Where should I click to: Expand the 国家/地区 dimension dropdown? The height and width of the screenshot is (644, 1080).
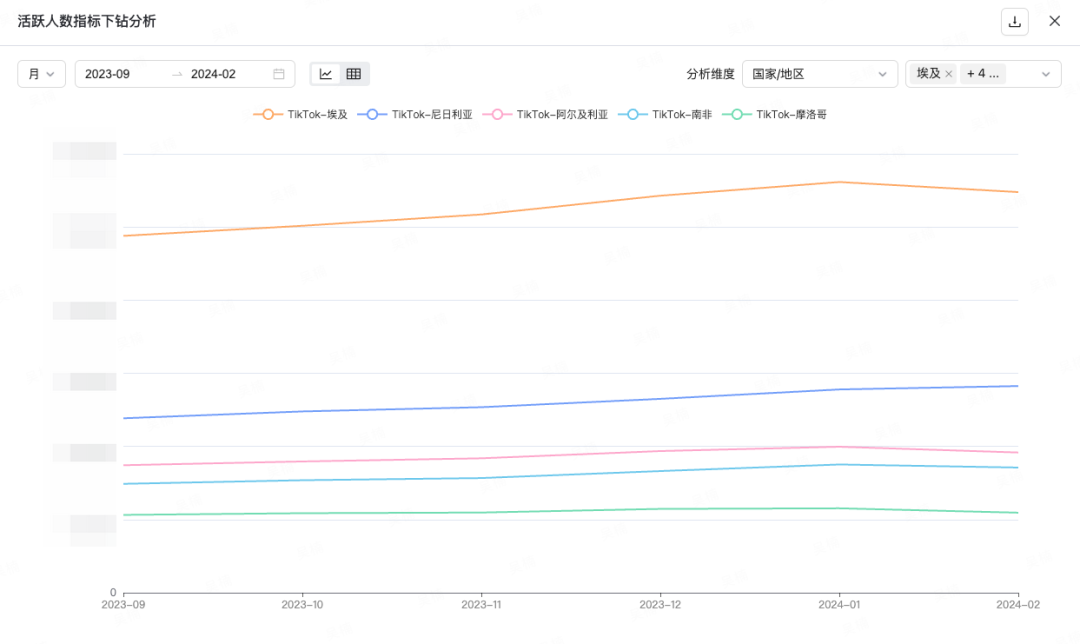coord(820,74)
